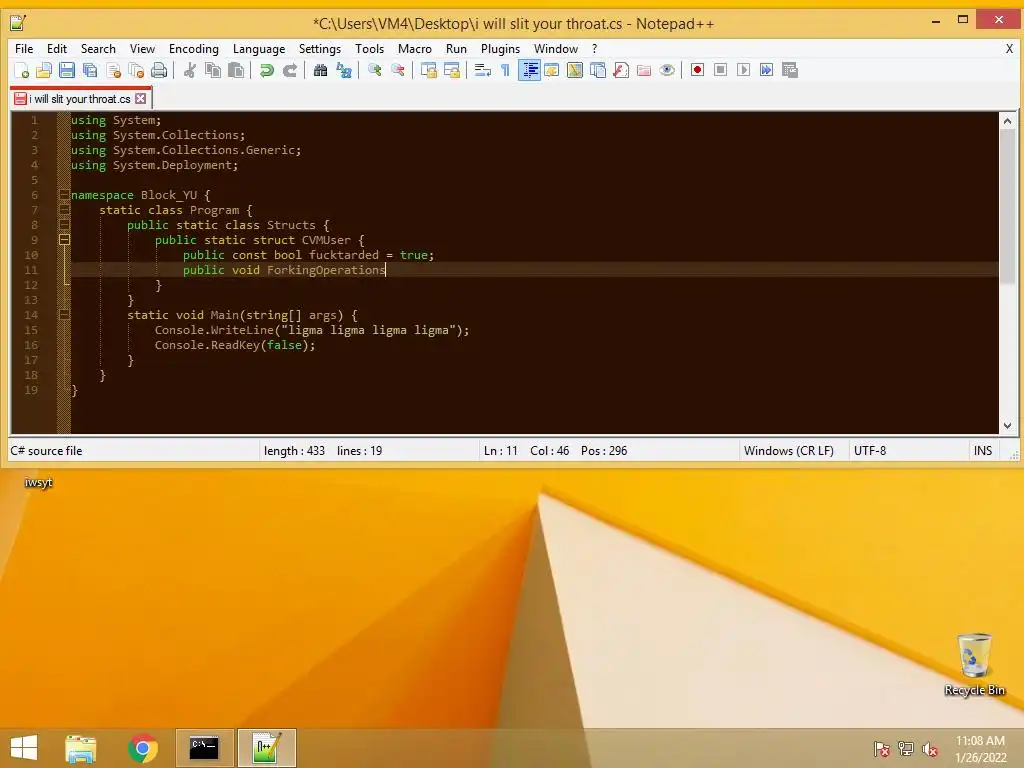Screen dimensions: 1024x768
Task: Click the Zoom In magnifier icon
Action: (374, 70)
